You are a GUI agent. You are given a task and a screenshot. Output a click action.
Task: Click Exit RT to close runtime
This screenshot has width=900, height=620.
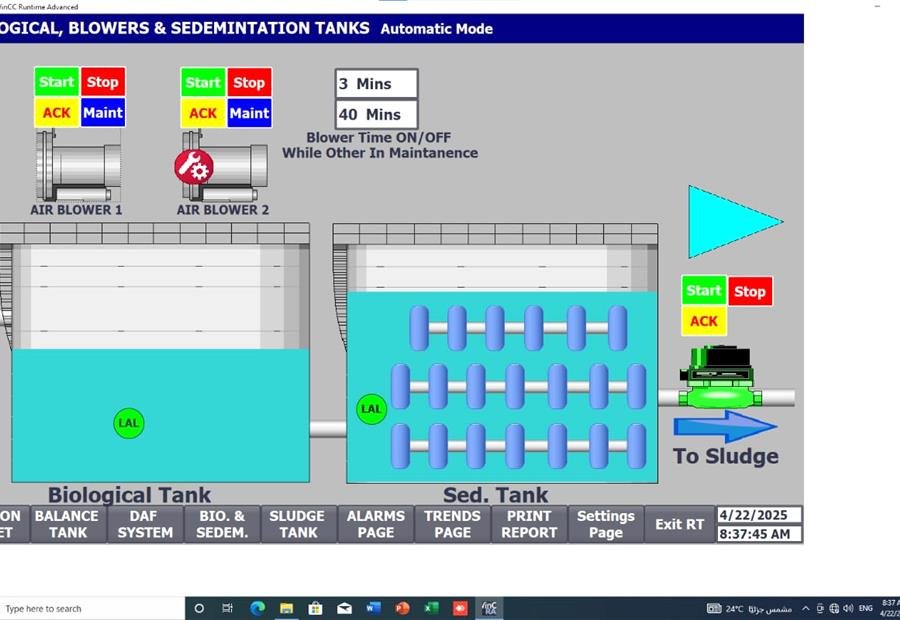pyautogui.click(x=680, y=524)
